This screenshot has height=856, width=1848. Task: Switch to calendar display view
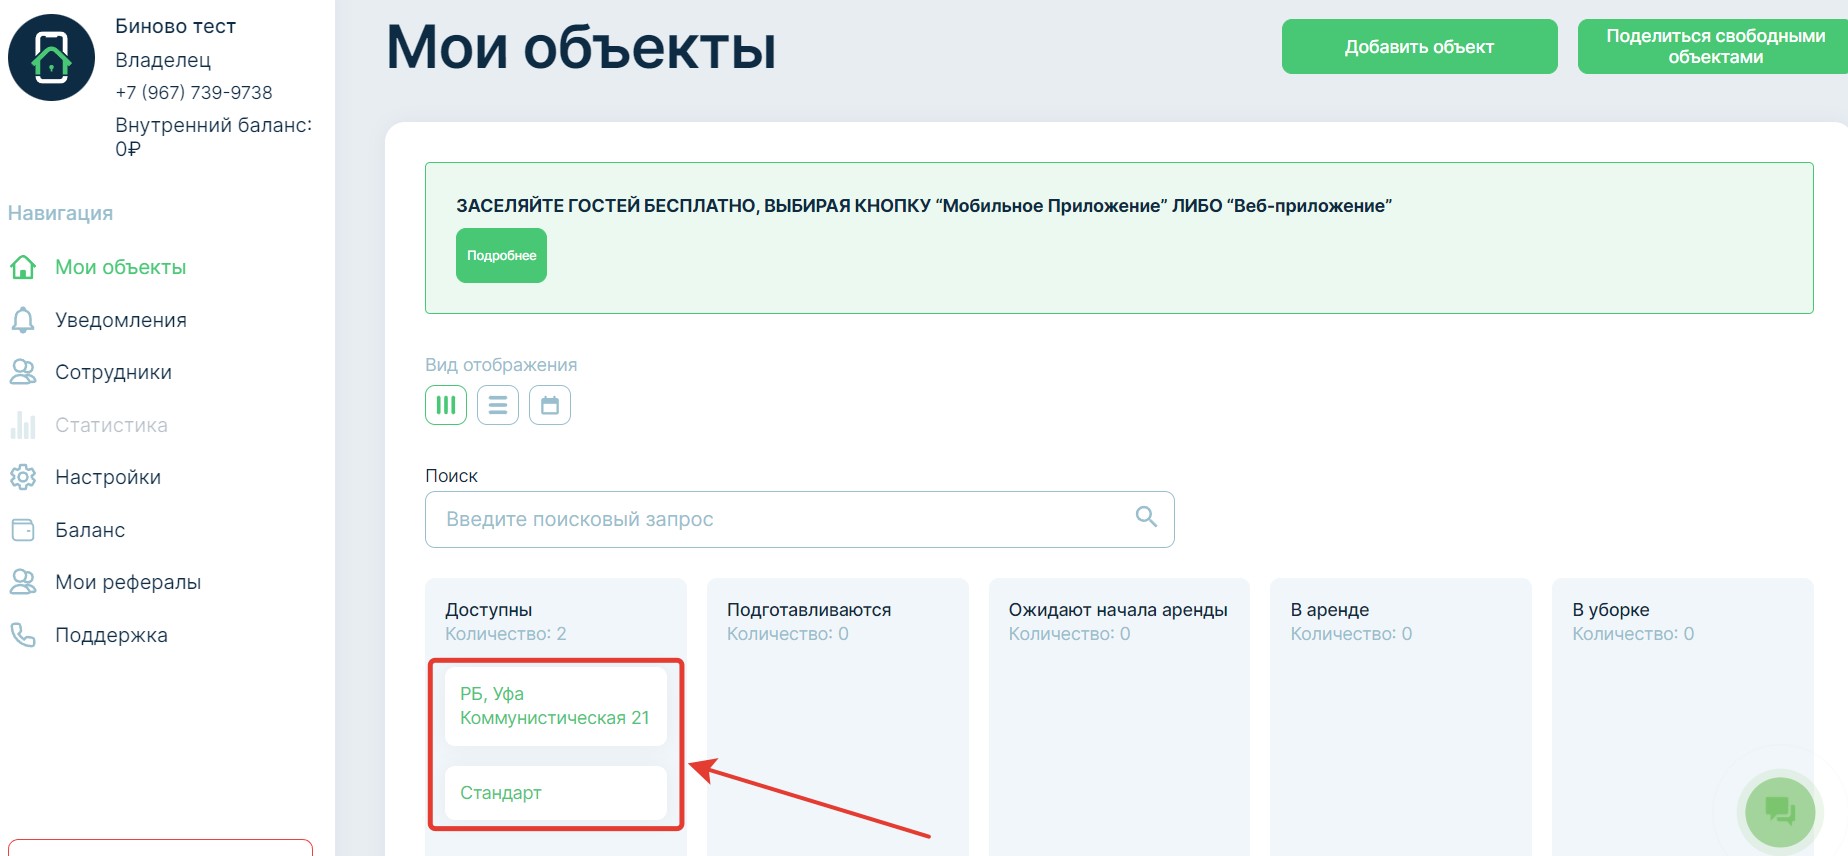[550, 405]
